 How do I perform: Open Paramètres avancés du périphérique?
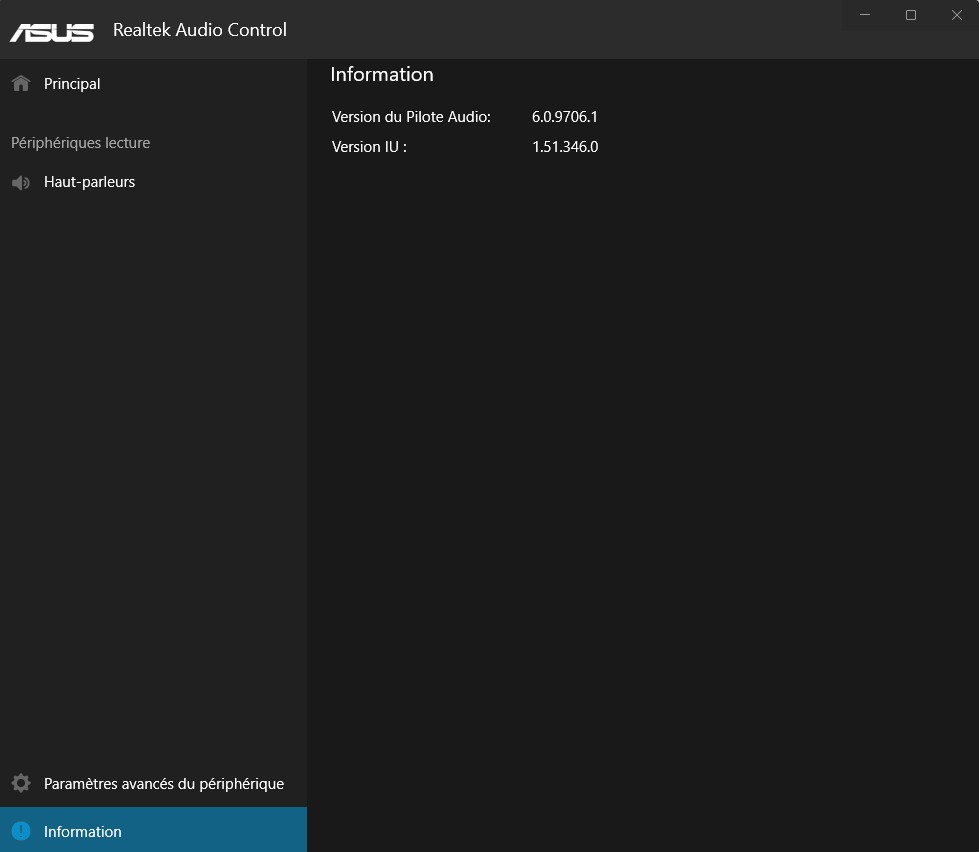[x=164, y=784]
